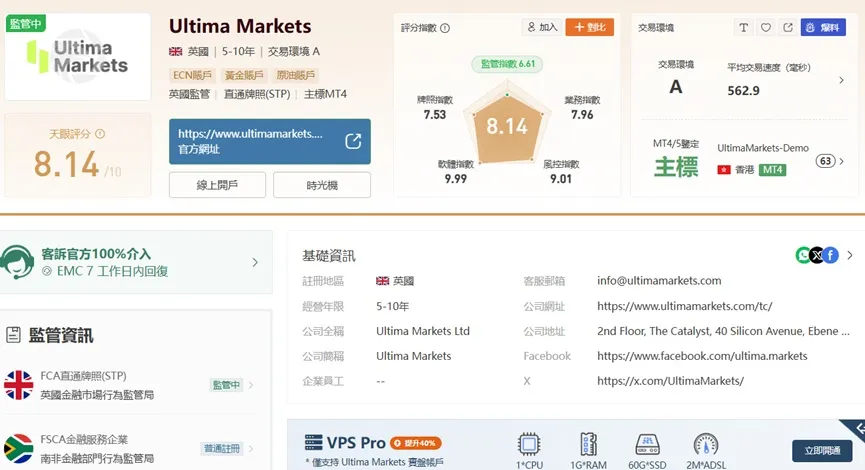Click the Ultima Markets logo thumbnail
This screenshot has width=865, height=470.
click(x=78, y=57)
